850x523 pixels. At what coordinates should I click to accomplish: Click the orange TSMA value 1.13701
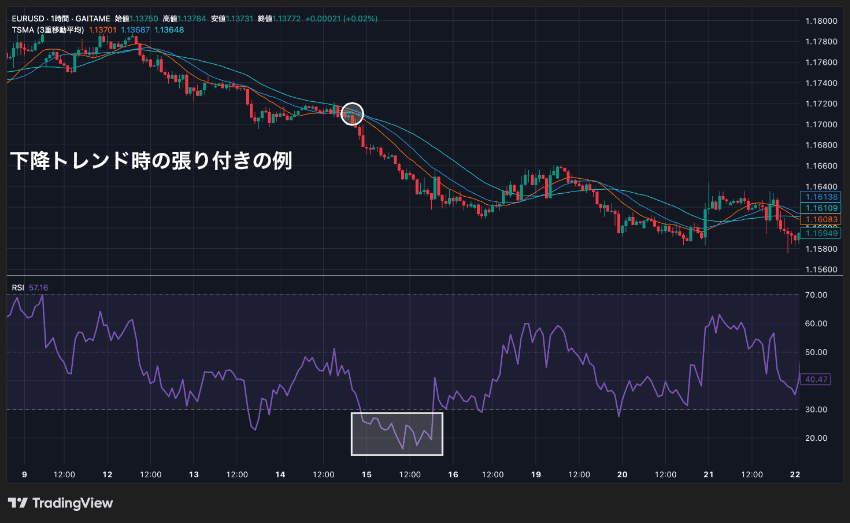tap(102, 30)
